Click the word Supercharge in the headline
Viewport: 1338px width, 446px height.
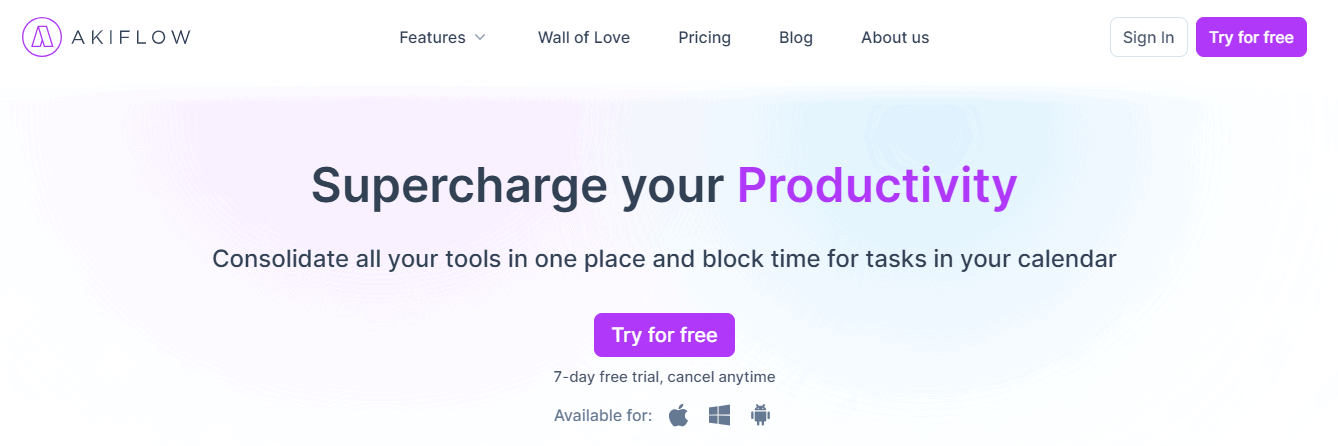click(x=458, y=186)
